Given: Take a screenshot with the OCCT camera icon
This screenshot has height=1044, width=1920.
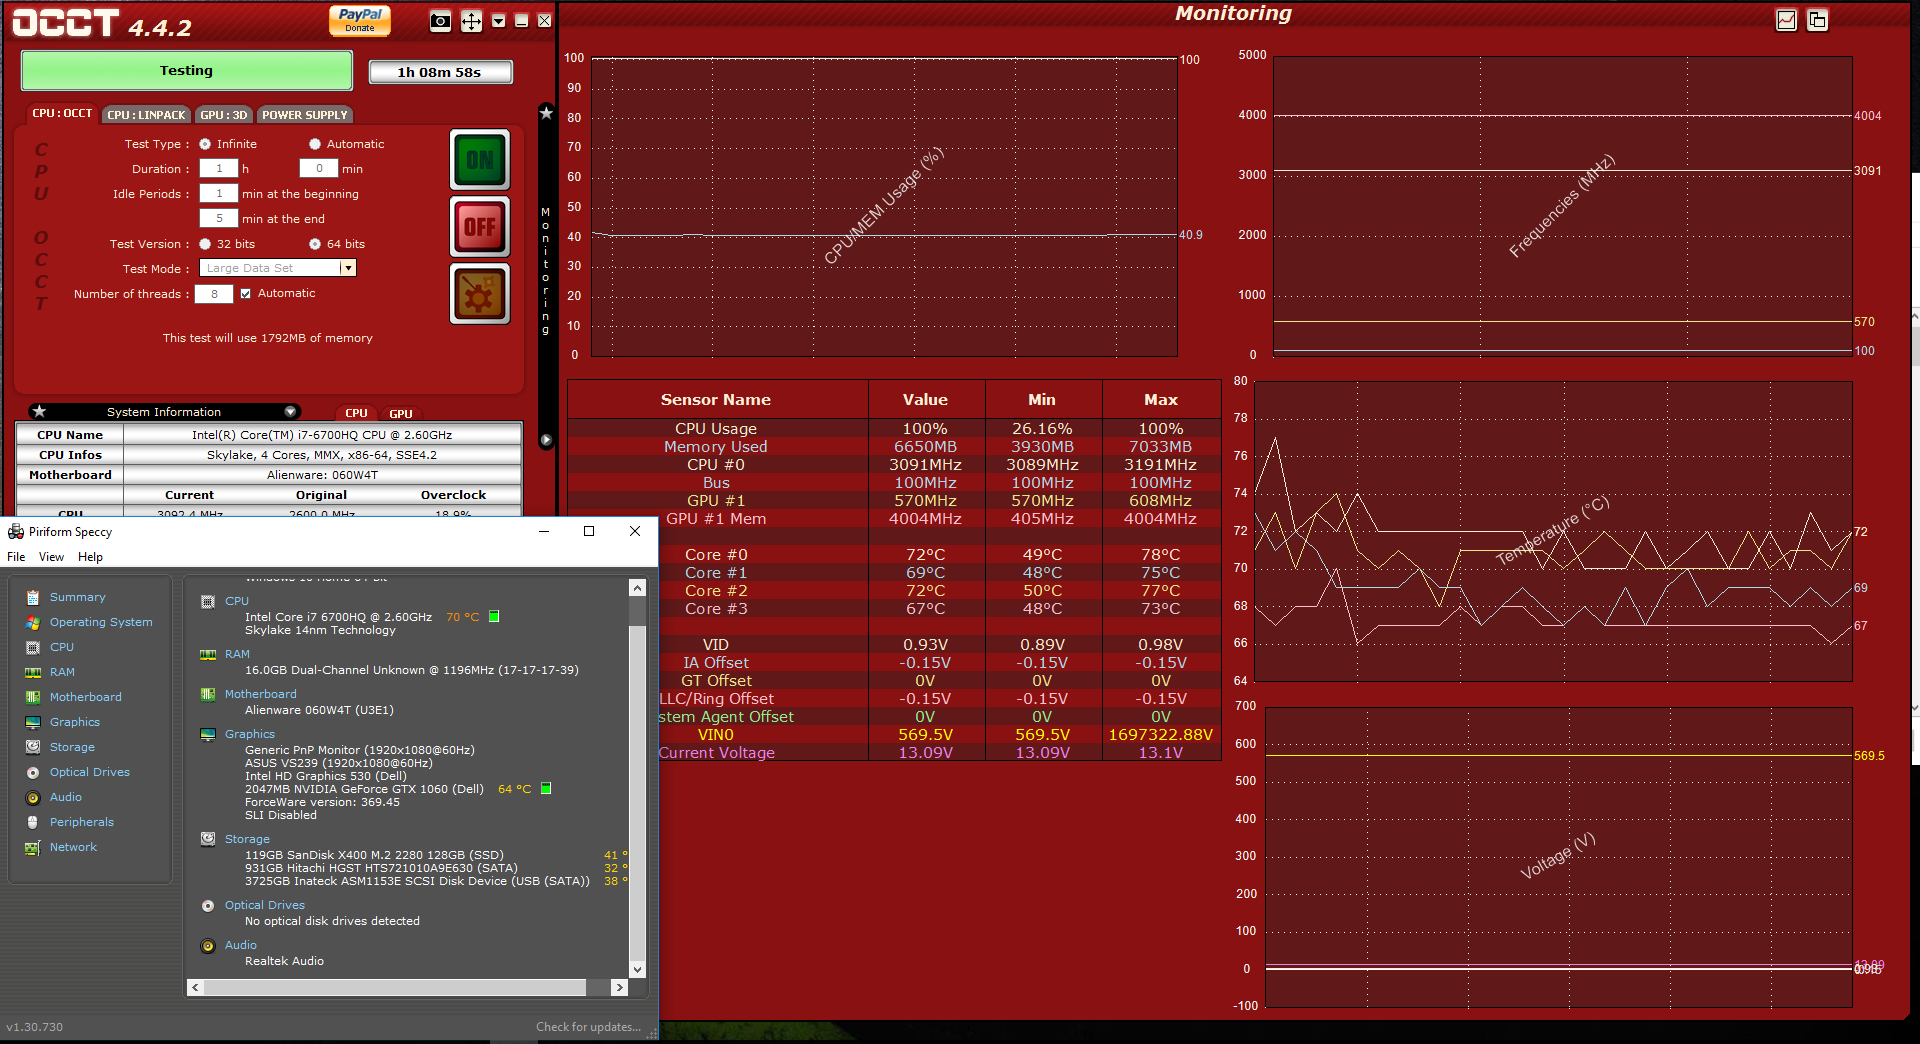Looking at the screenshot, I should tap(440, 21).
